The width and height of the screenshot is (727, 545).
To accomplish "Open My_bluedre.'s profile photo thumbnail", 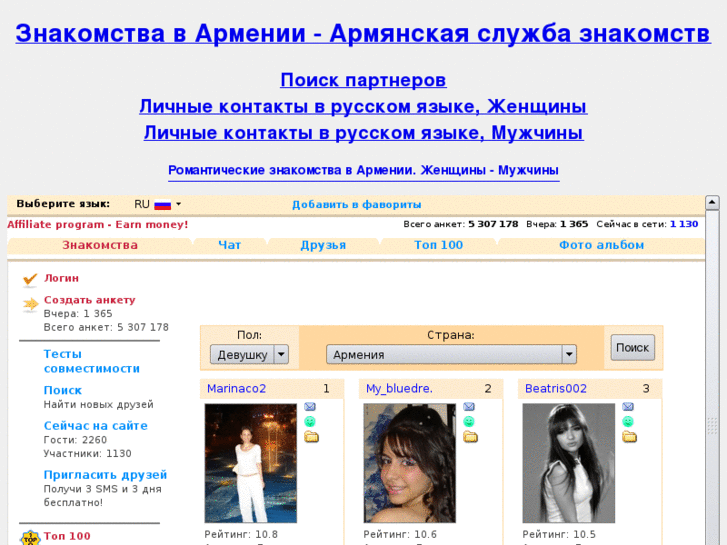I will click(x=409, y=463).
